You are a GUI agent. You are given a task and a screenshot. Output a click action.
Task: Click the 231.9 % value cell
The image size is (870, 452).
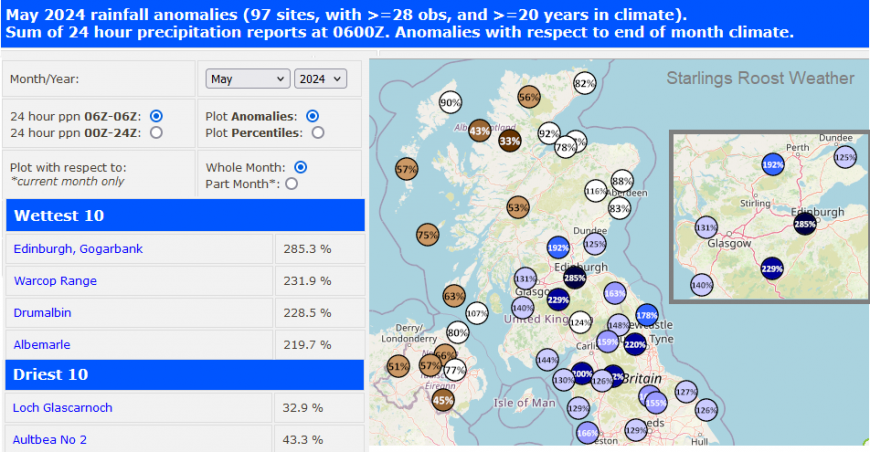point(320,281)
